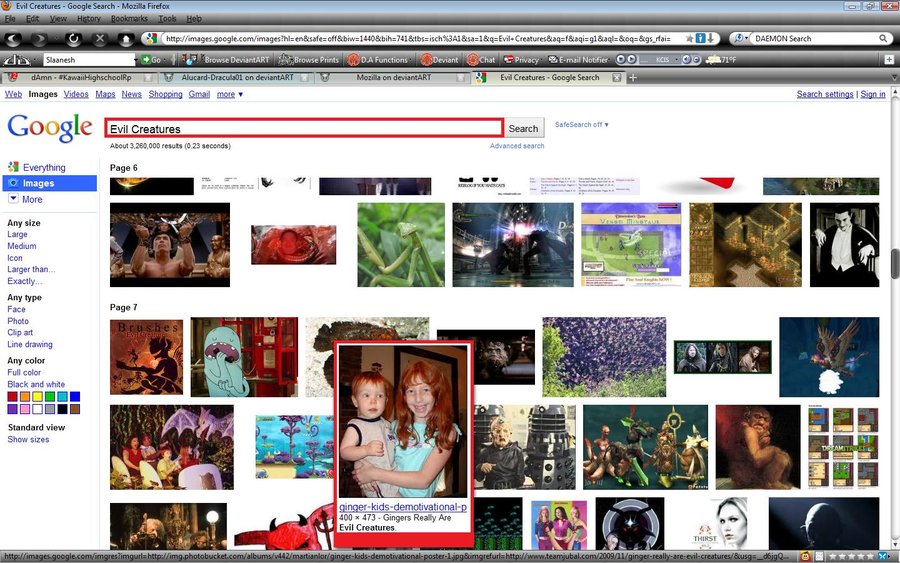The width and height of the screenshot is (900, 563).
Task: Select the brown color filter swatch
Action: (75, 409)
